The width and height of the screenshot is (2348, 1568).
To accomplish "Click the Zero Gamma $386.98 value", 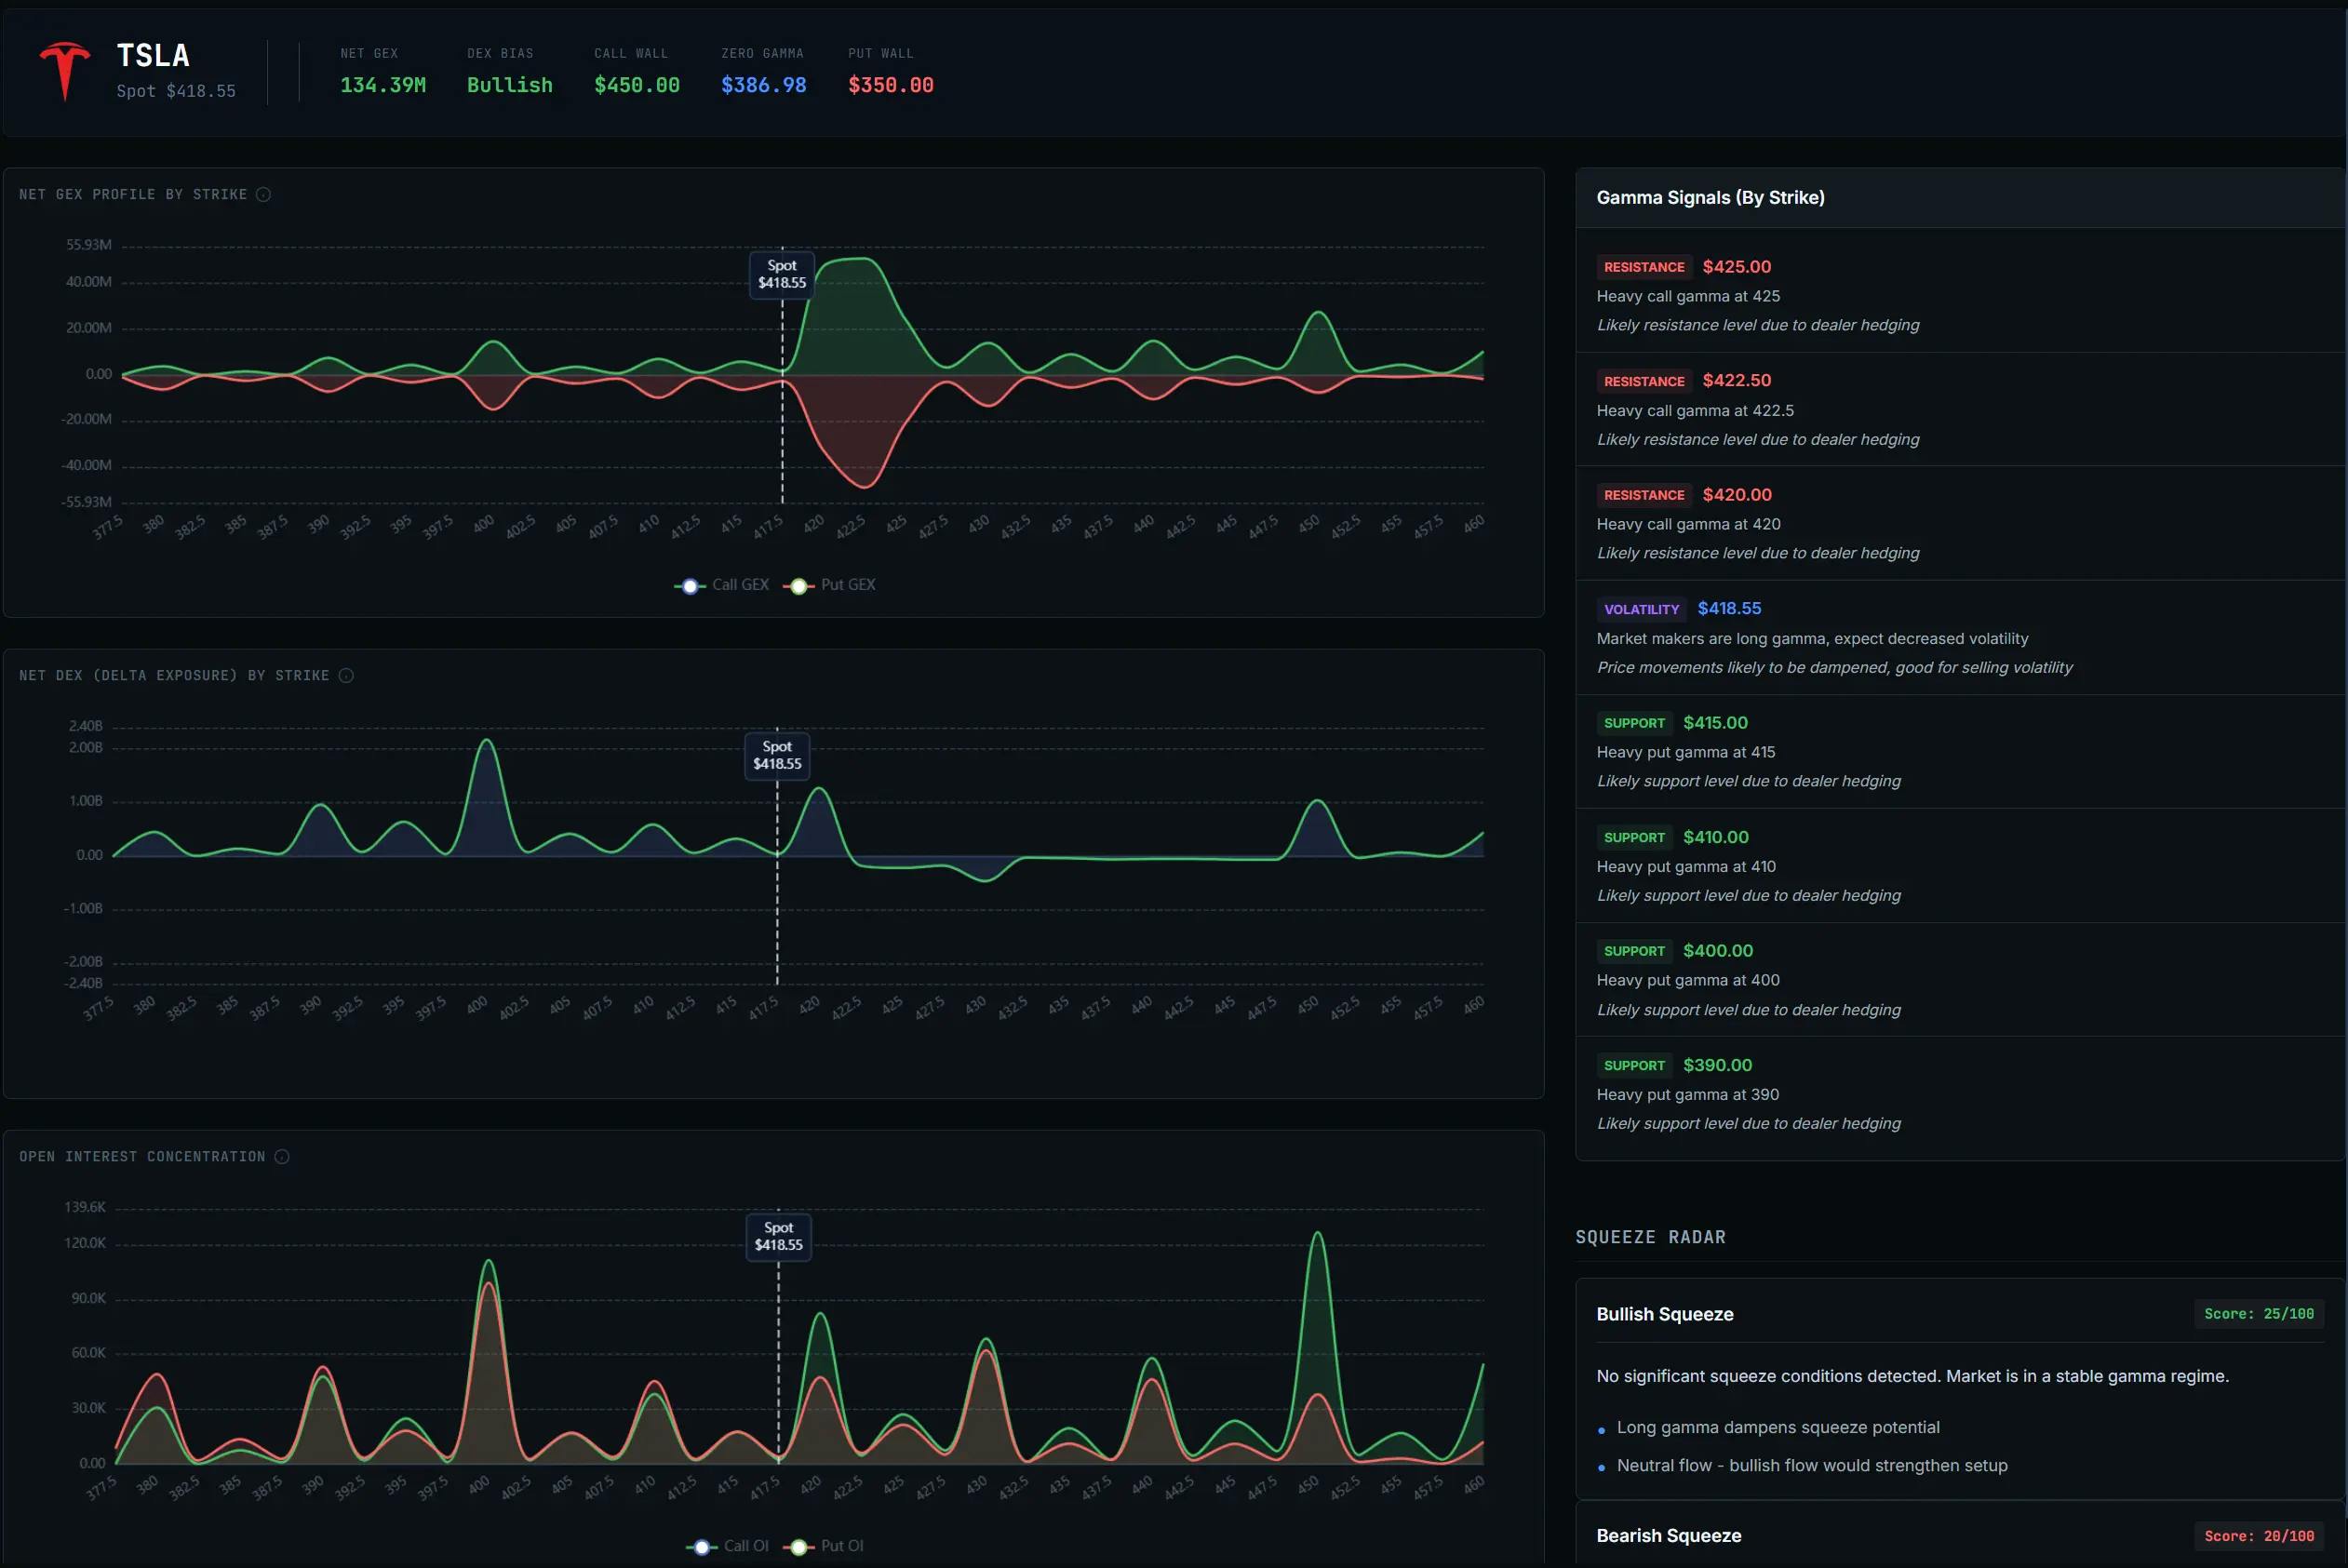I will click(764, 85).
